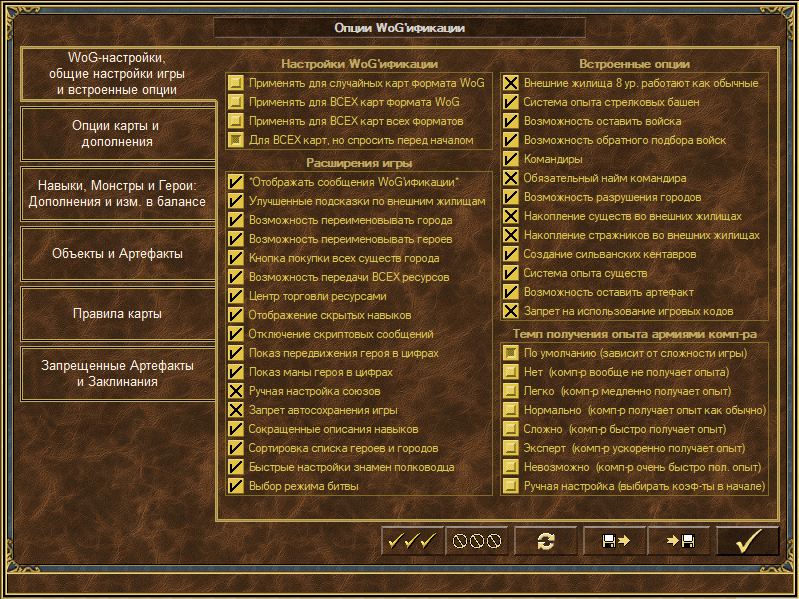The height and width of the screenshot is (599, 799).
Task: Click the reset to defaults refresh button
Action: click(x=546, y=540)
